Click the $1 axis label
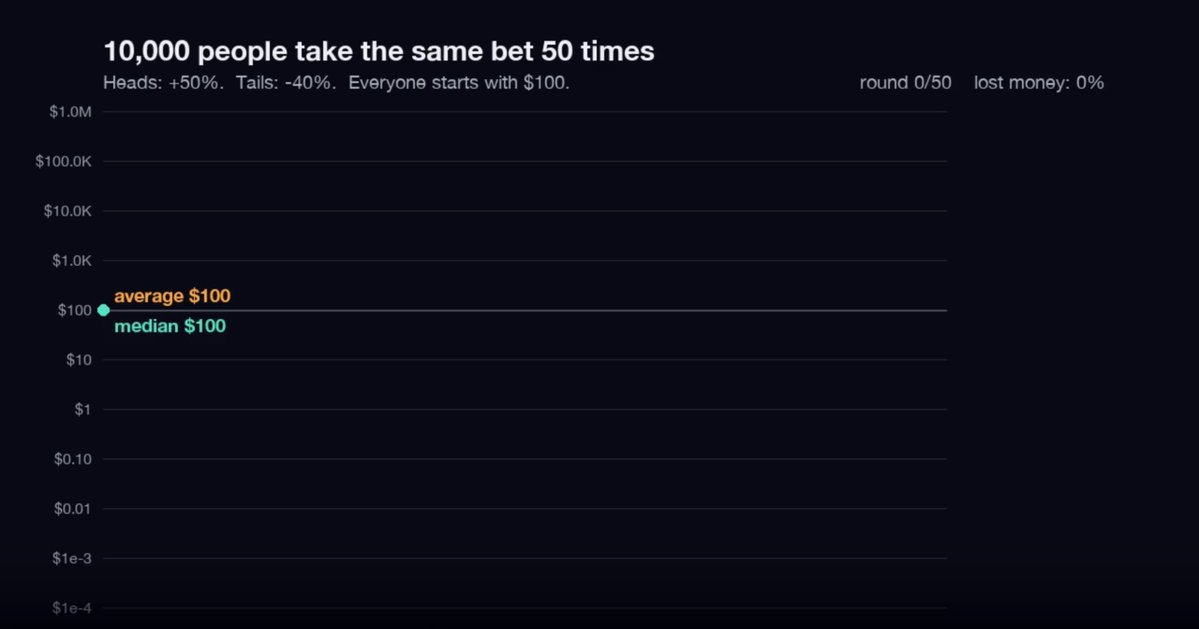This screenshot has height=629, width=1199. tap(83, 410)
